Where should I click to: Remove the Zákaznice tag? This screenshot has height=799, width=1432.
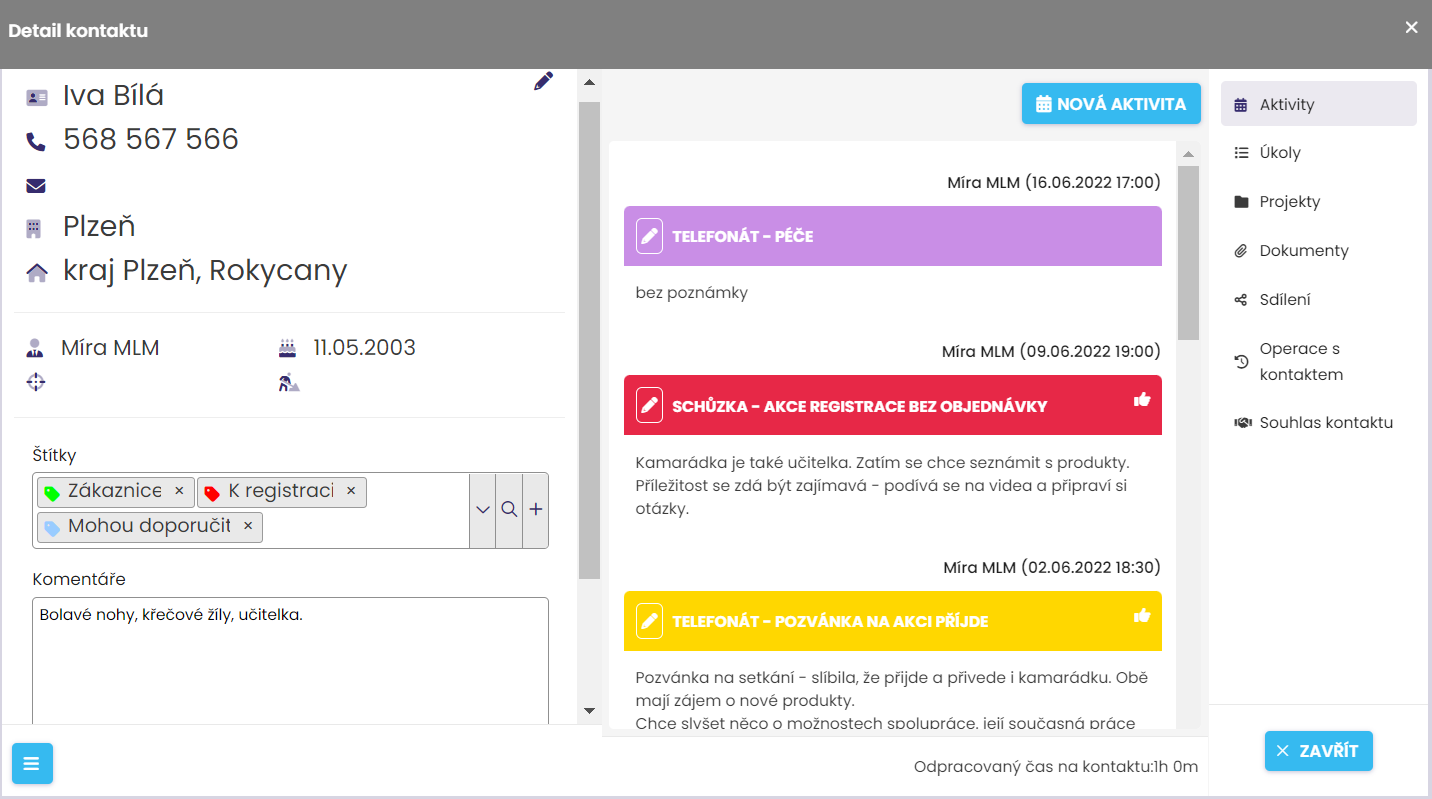tap(179, 491)
